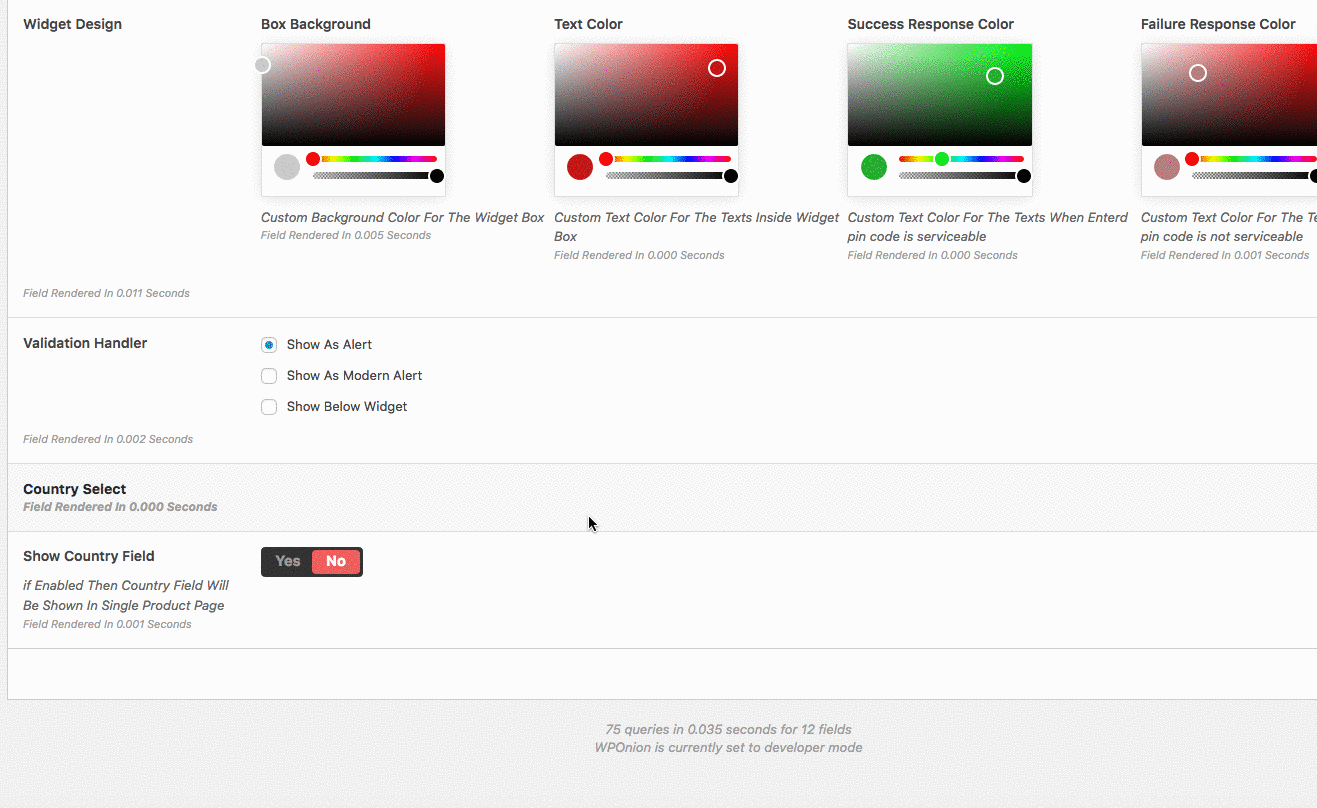Image resolution: width=1317 pixels, height=808 pixels.
Task: Click the Country Select section heading
Action: coord(75,489)
